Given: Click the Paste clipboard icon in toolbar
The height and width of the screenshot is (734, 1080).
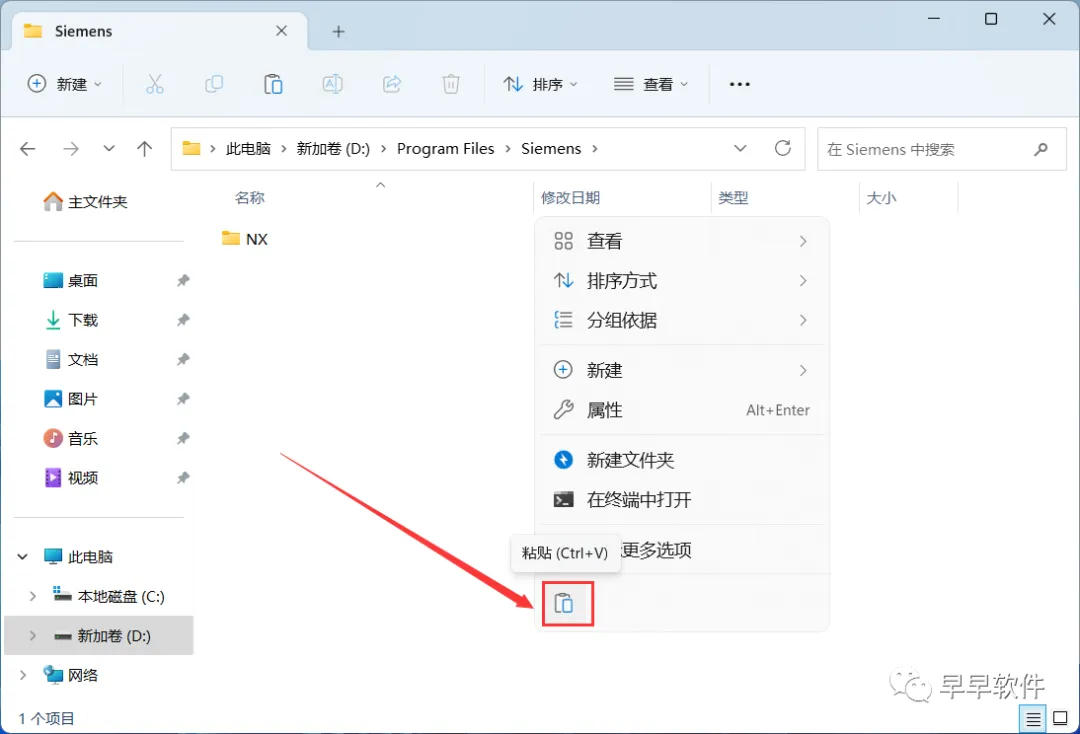Looking at the screenshot, I should 273,84.
